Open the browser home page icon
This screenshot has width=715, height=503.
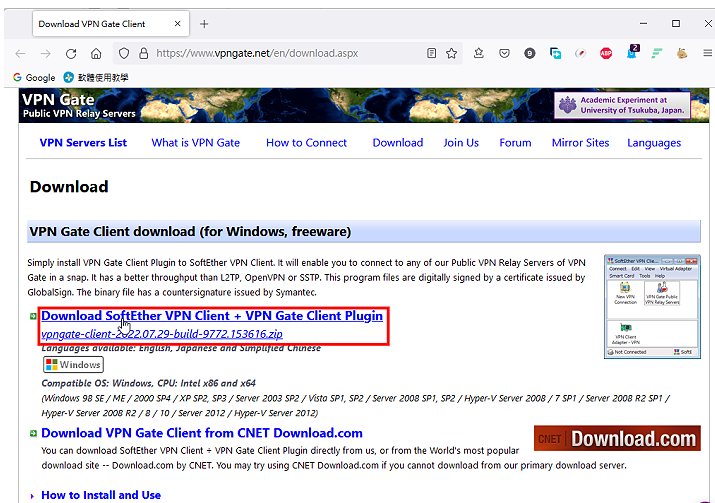pos(96,54)
